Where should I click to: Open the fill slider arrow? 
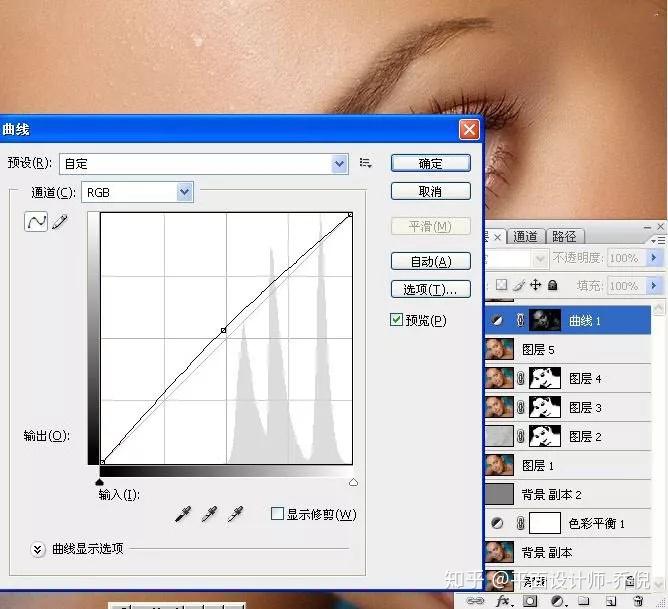coord(654,285)
